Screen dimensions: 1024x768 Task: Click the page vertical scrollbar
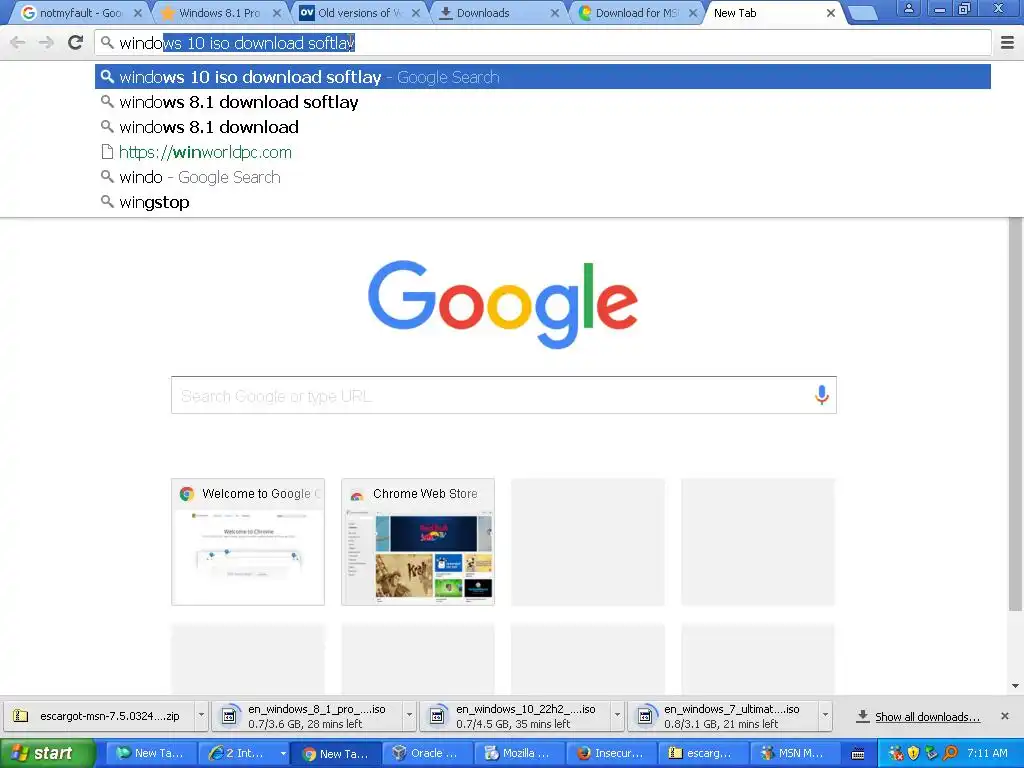click(x=1016, y=415)
